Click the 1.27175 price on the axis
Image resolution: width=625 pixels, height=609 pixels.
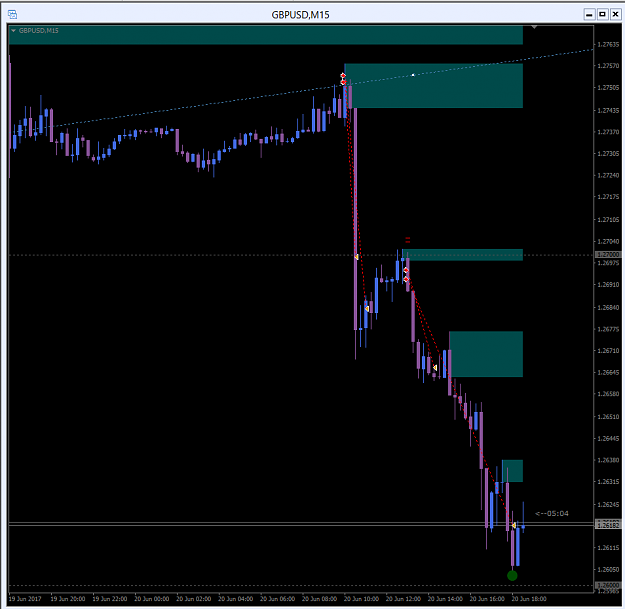pyautogui.click(x=608, y=197)
